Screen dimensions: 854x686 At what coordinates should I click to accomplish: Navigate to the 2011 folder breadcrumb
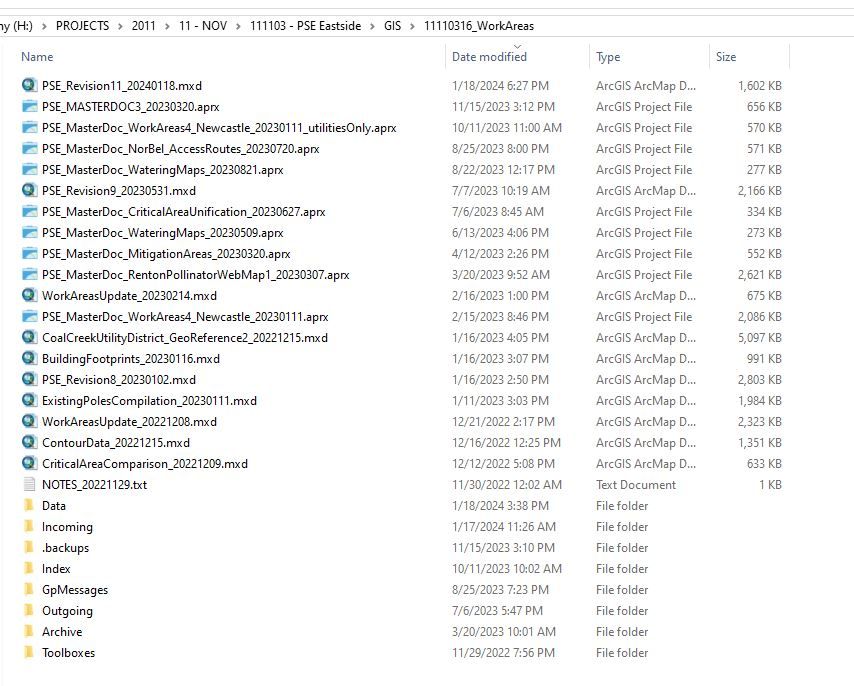coord(143,26)
